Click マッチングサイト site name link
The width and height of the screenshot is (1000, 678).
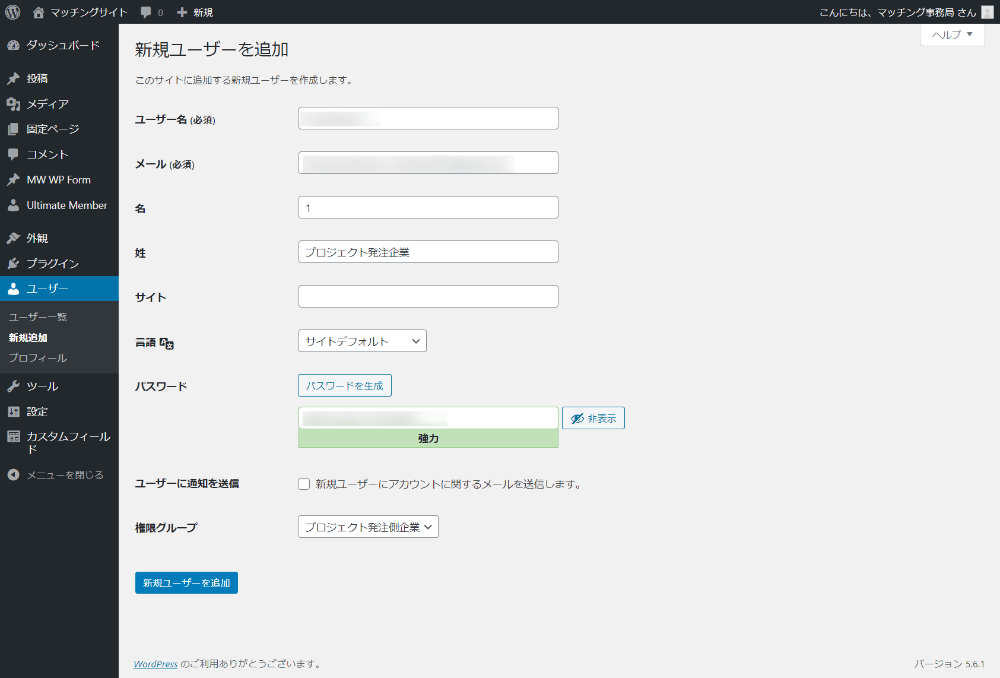(x=89, y=12)
